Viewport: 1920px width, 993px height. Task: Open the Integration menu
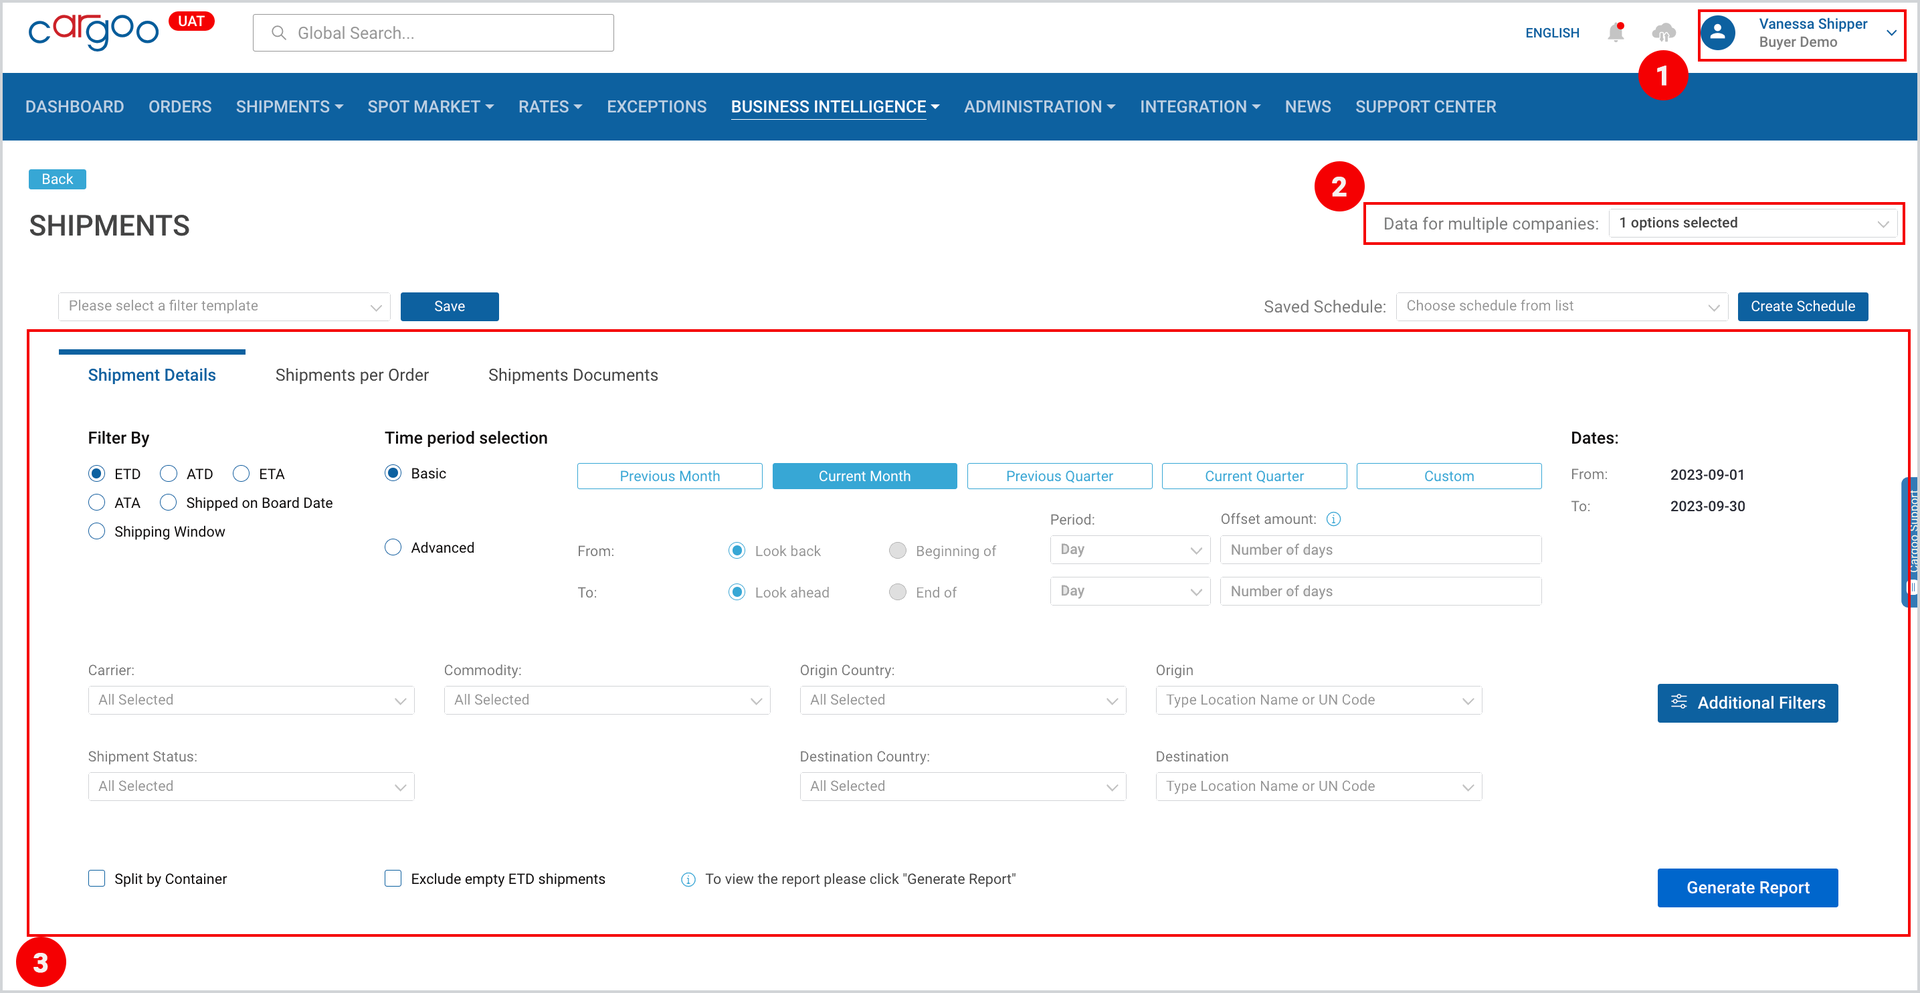pyautogui.click(x=1200, y=107)
